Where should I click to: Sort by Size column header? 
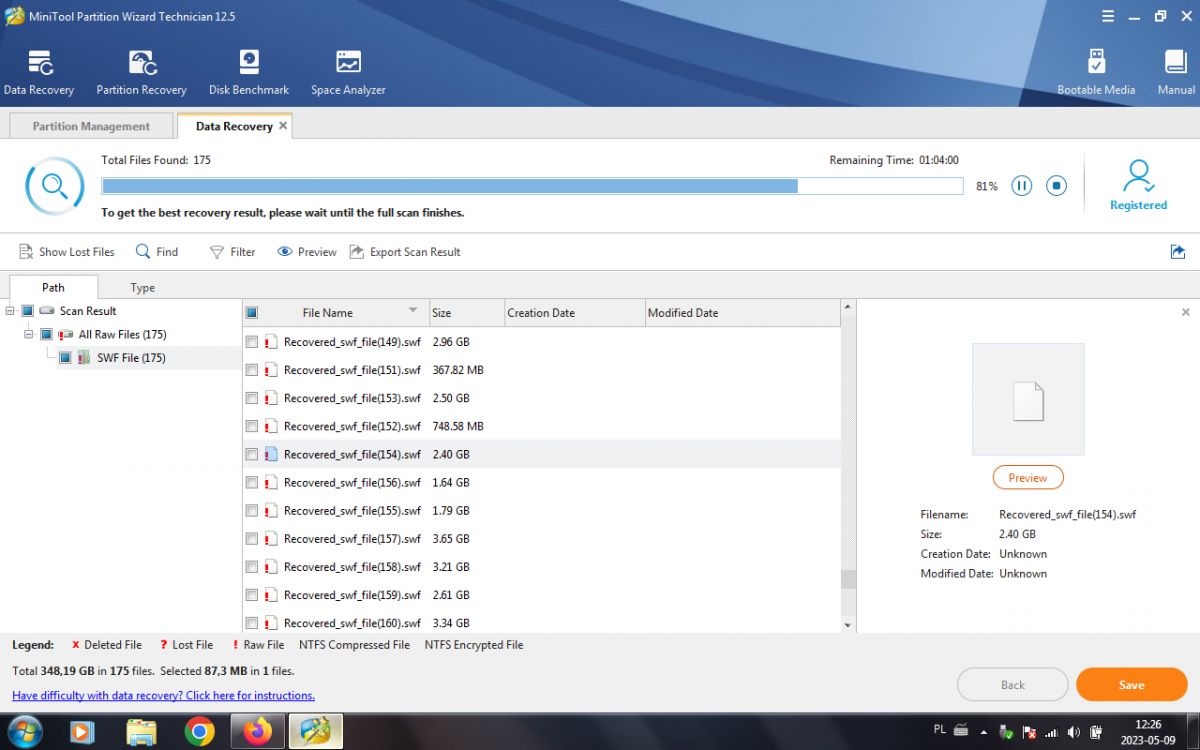pyautogui.click(x=467, y=313)
